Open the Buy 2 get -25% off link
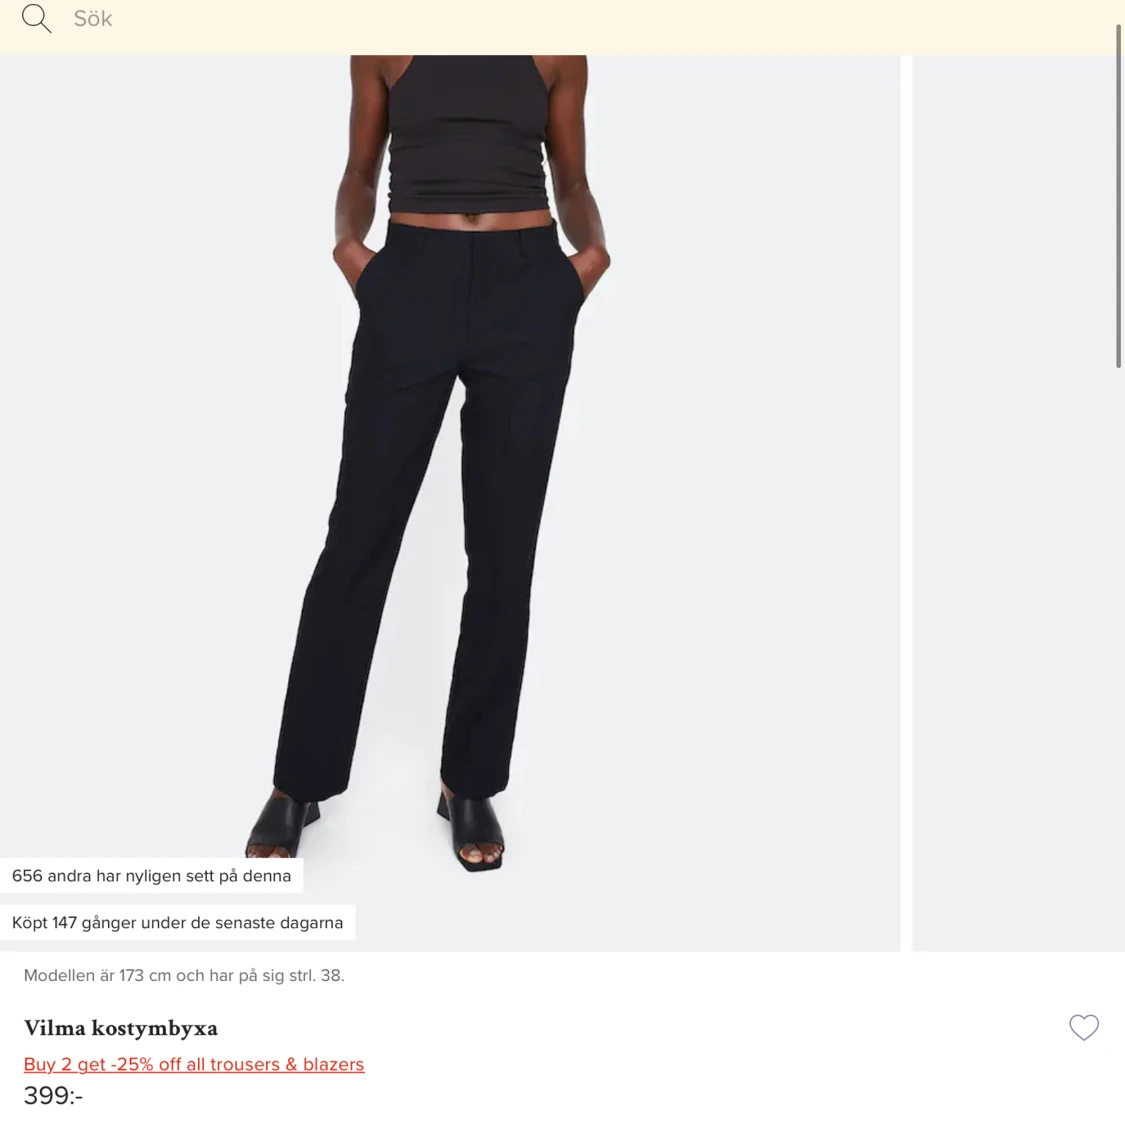 pos(194,1064)
